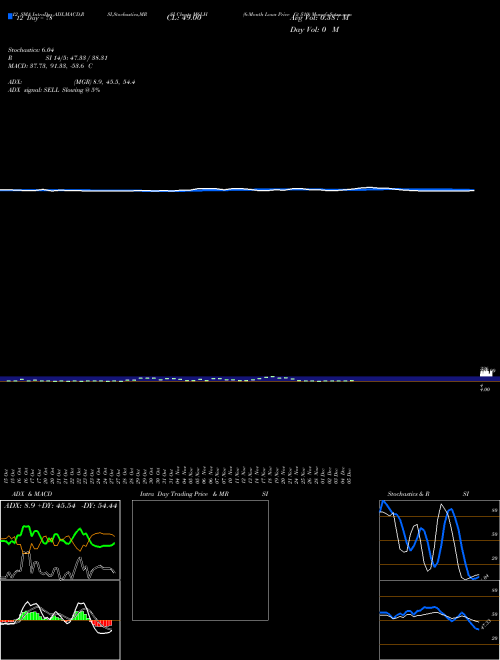Click the 'Day Vol: 0 M' label
Viewport: 500px width, 660px height.
(x=314, y=30)
